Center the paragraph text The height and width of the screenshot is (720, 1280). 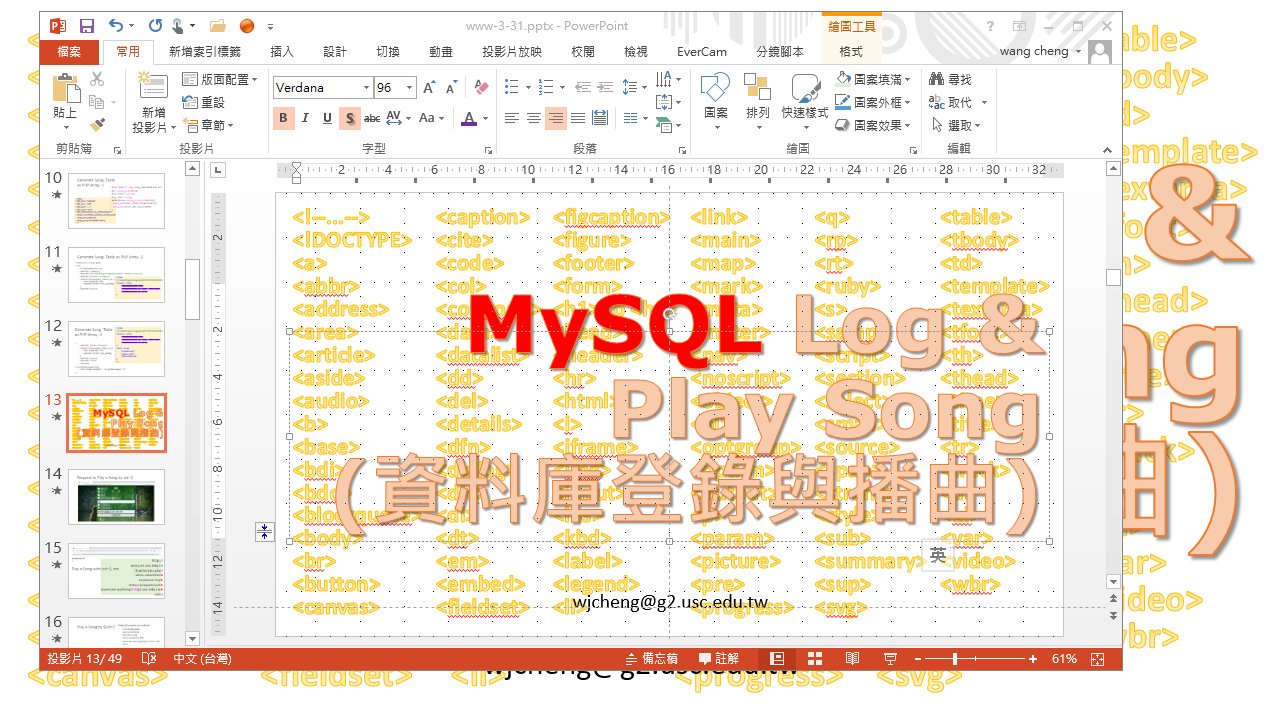[534, 118]
